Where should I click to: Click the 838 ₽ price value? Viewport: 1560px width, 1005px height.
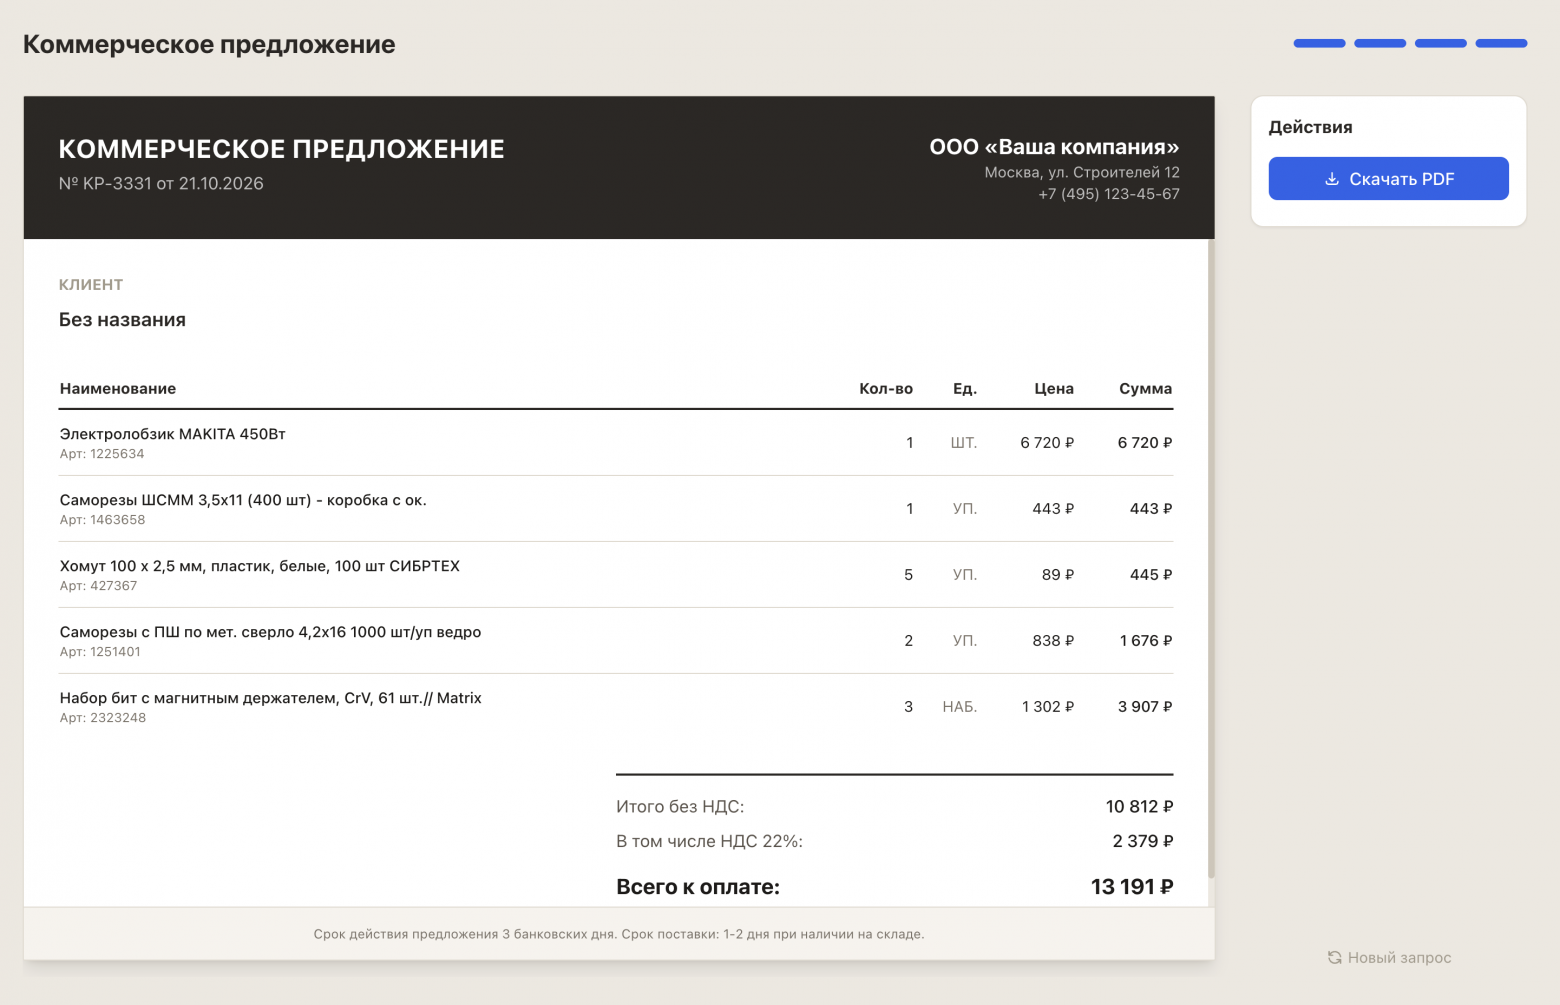(x=1054, y=641)
